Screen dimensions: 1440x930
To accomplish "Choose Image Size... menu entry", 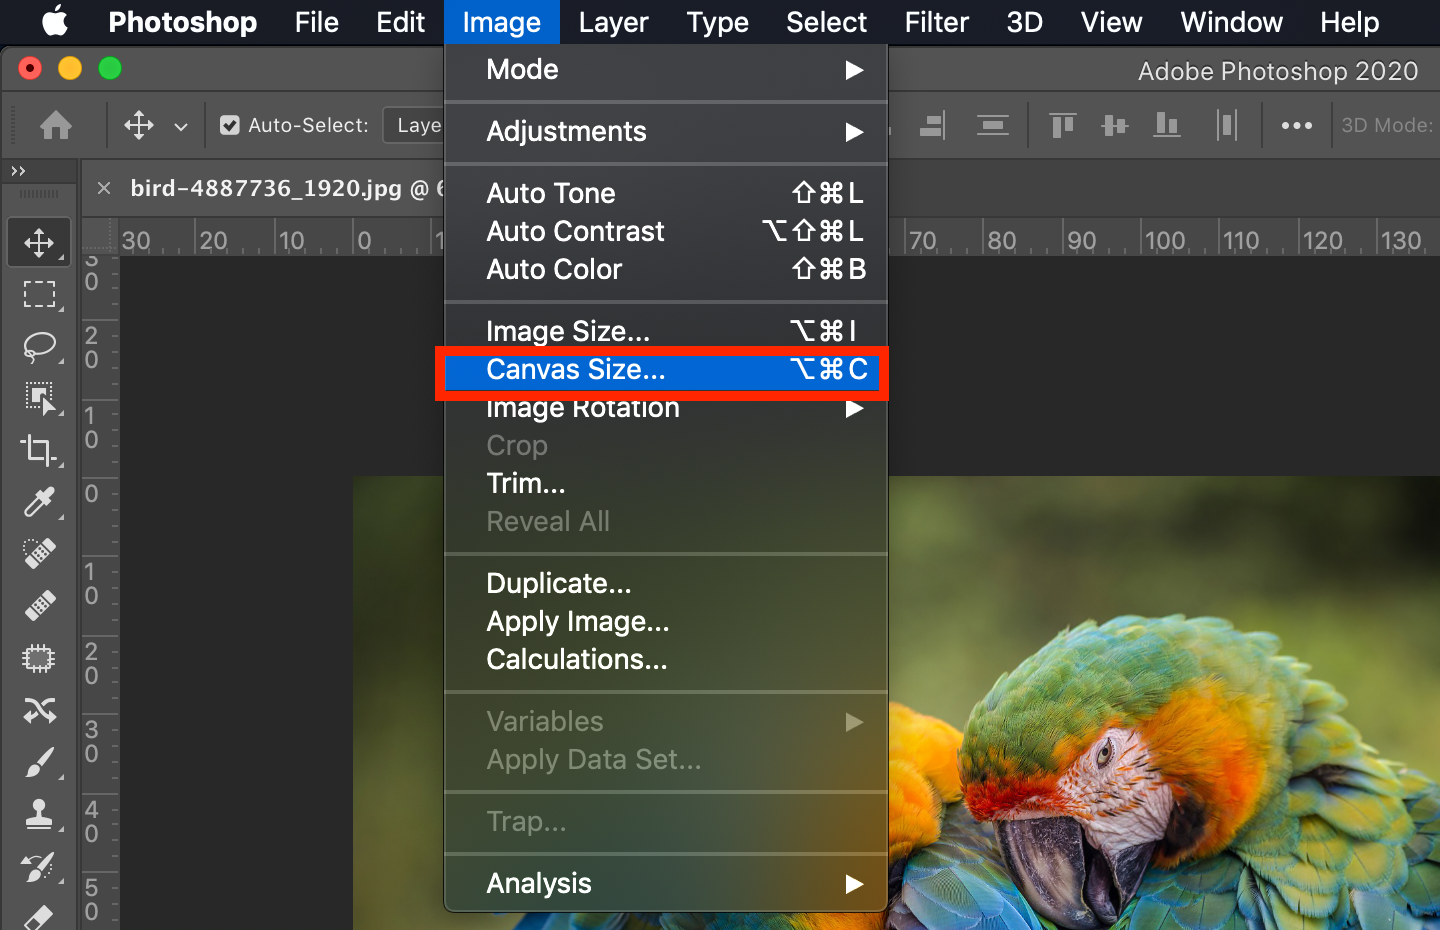I will (x=666, y=331).
